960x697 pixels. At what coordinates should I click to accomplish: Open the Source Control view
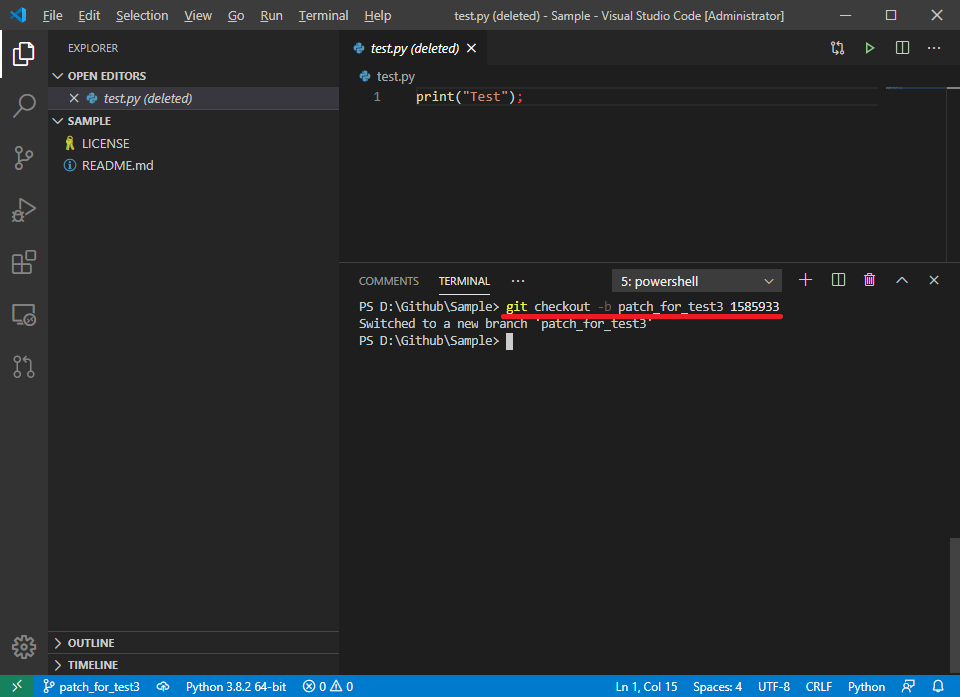(24, 158)
